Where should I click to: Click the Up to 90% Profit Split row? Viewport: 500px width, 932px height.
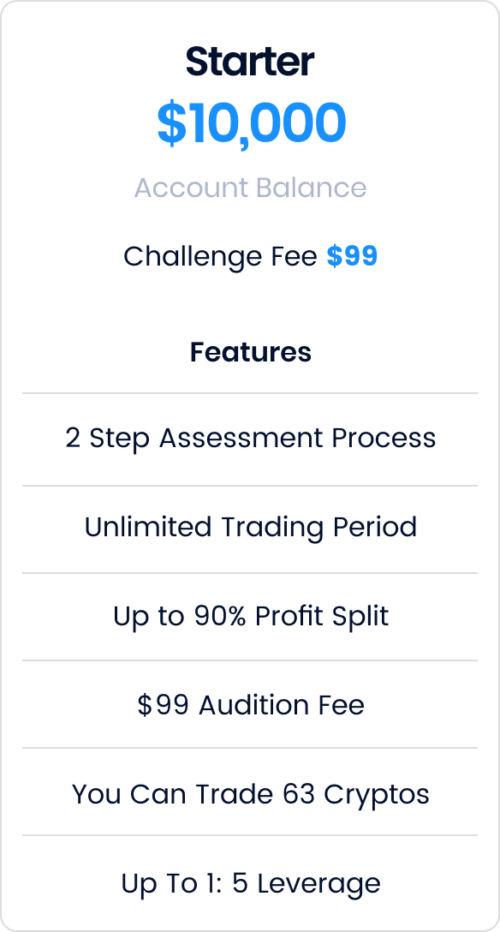click(250, 616)
